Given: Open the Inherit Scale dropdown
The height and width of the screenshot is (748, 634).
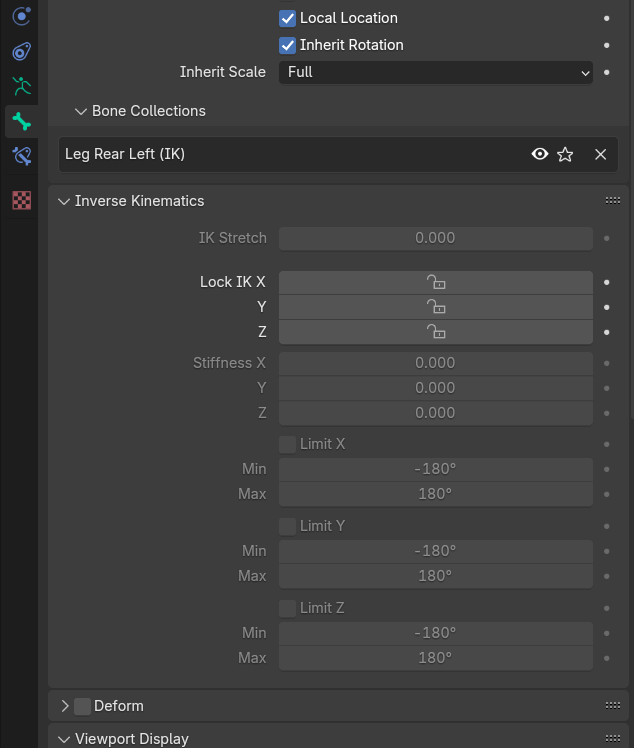Looking at the screenshot, I should click(435, 72).
